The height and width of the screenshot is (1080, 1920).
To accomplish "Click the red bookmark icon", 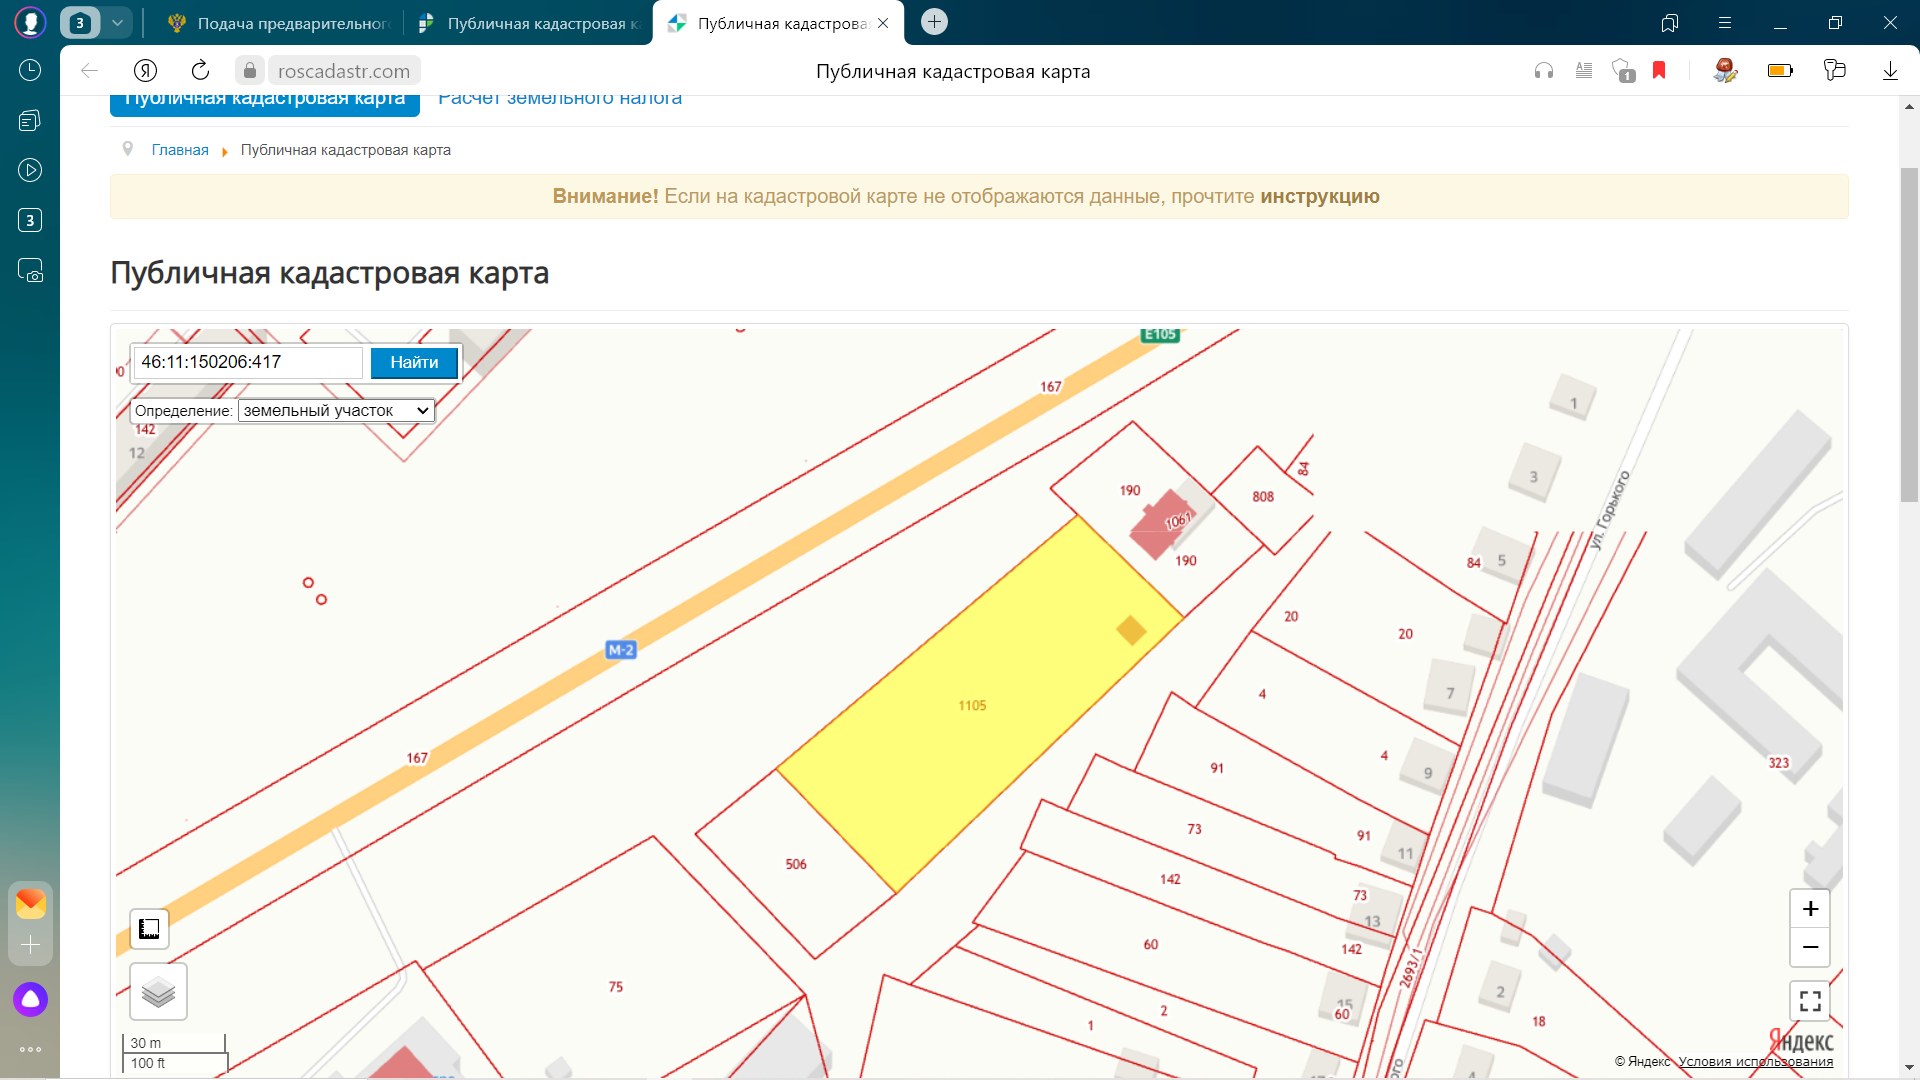I will pyautogui.click(x=1659, y=70).
